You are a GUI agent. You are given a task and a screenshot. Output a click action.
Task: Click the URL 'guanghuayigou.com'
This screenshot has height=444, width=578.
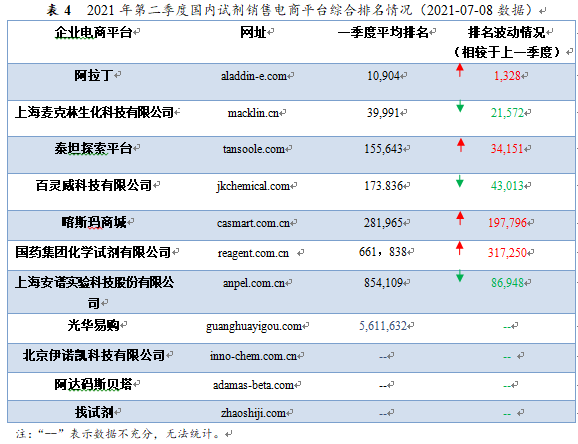pyautogui.click(x=254, y=327)
